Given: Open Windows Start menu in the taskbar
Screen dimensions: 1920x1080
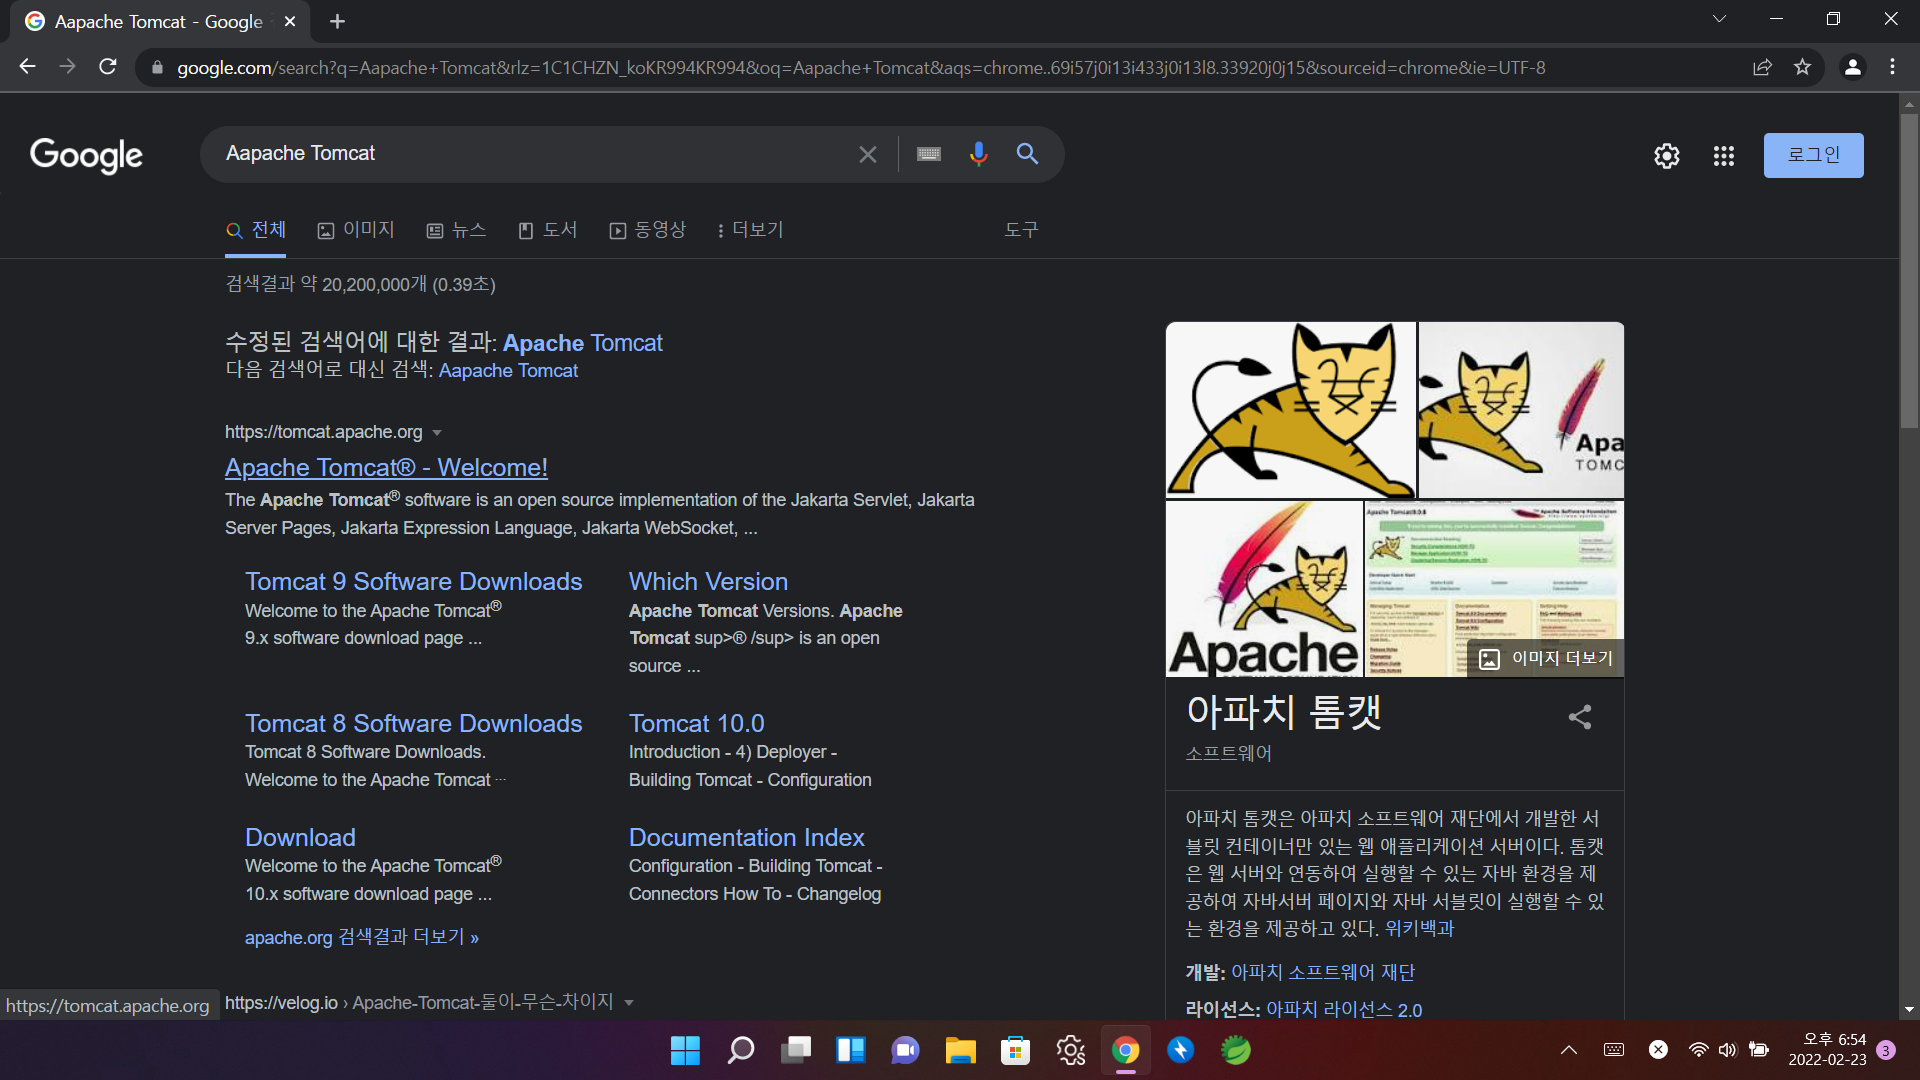Looking at the screenshot, I should (x=685, y=1050).
